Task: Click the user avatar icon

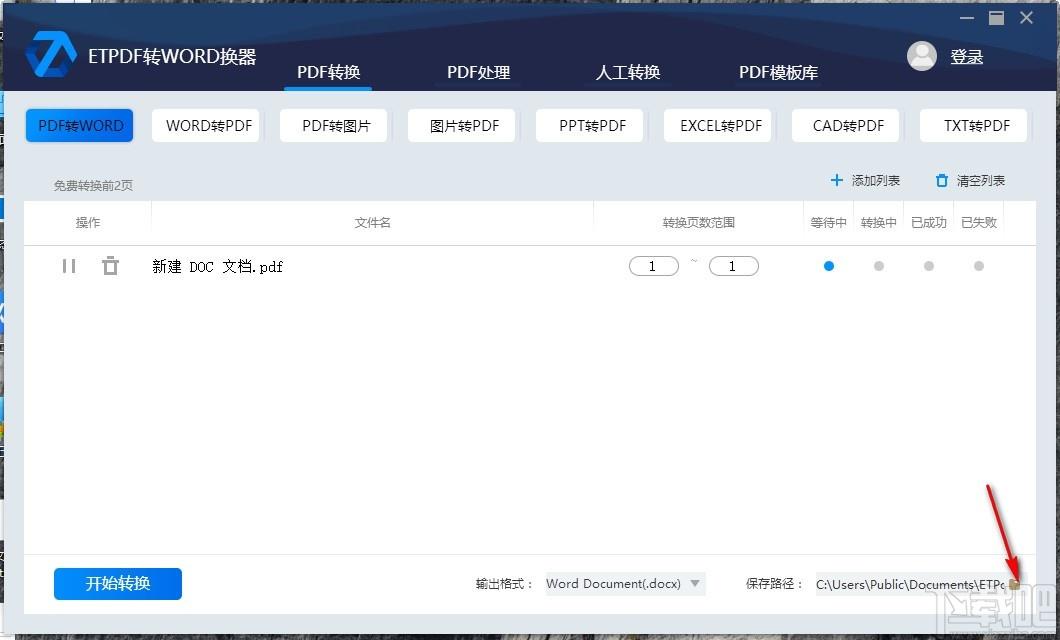Action: (x=921, y=56)
